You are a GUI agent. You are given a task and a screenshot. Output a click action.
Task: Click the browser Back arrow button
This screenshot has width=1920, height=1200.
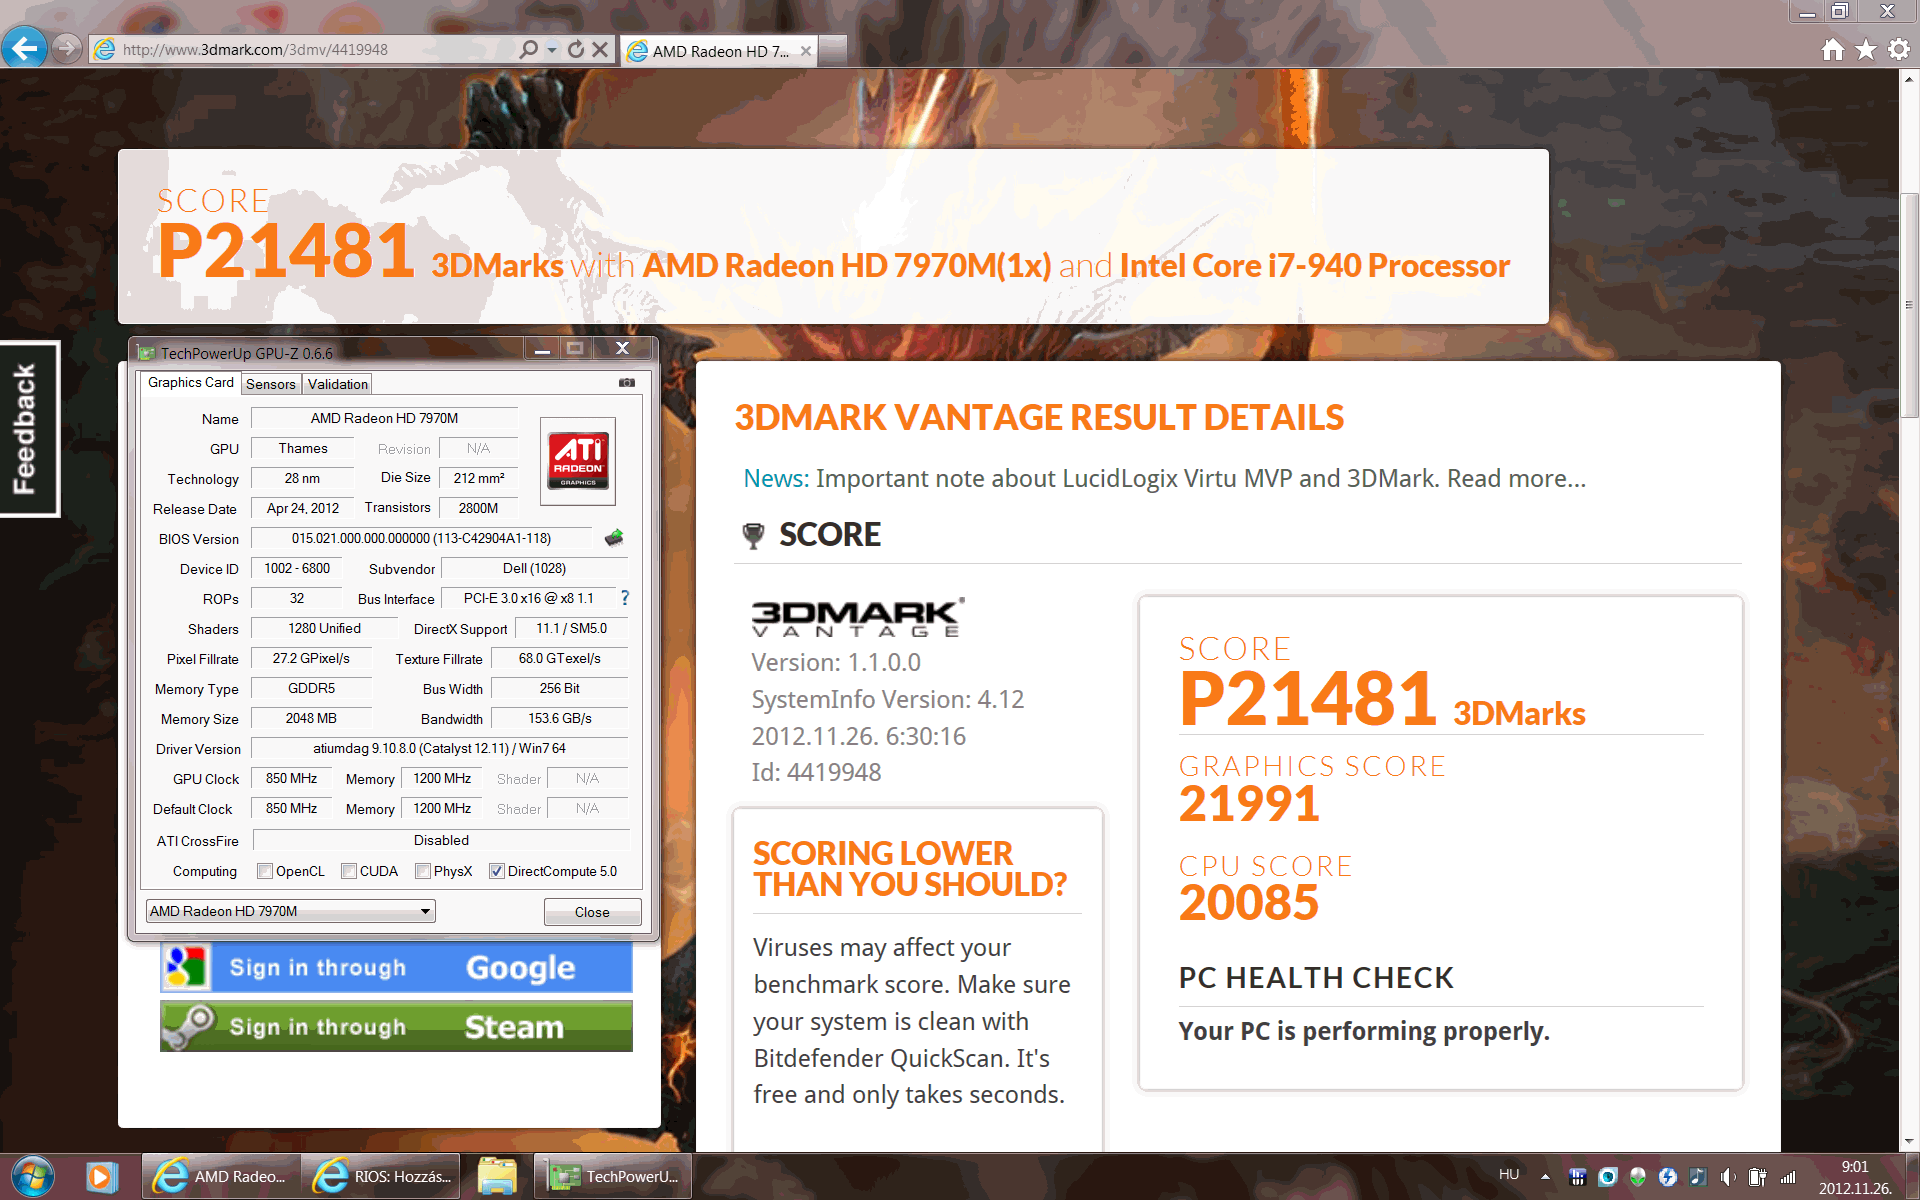tap(24, 48)
